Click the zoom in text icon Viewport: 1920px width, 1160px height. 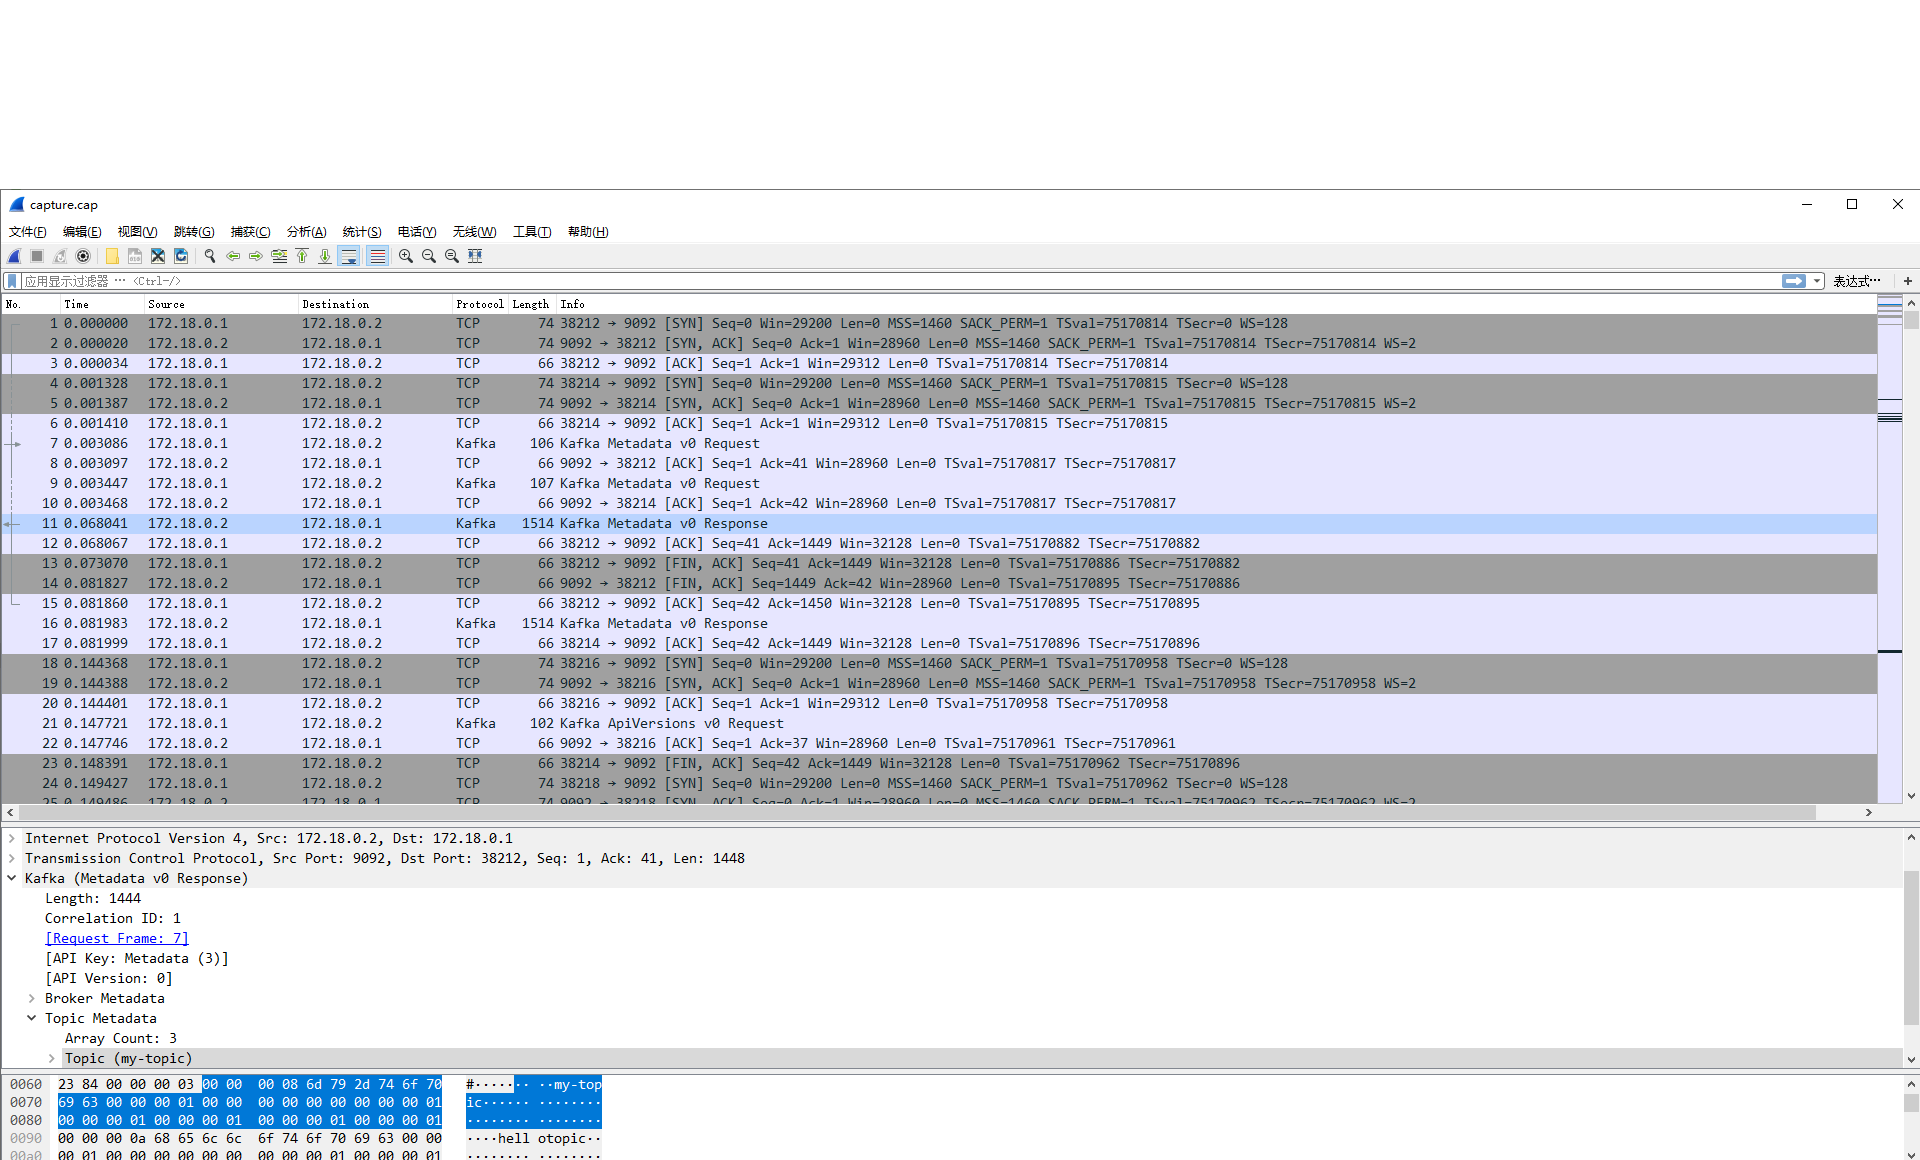[406, 256]
